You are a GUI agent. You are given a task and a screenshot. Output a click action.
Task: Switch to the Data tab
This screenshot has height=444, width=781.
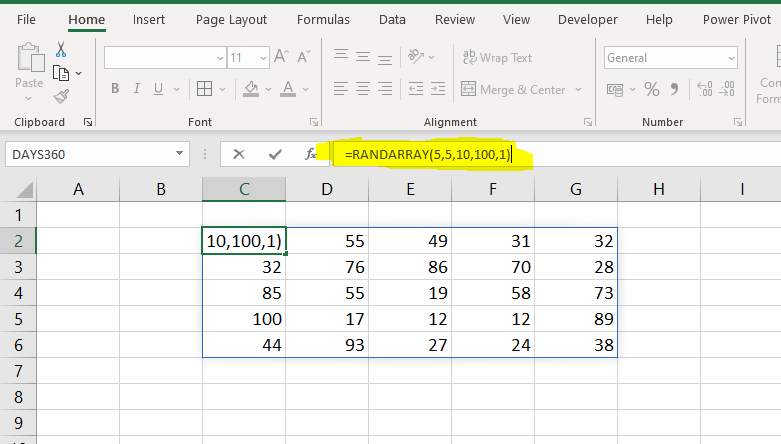392,19
